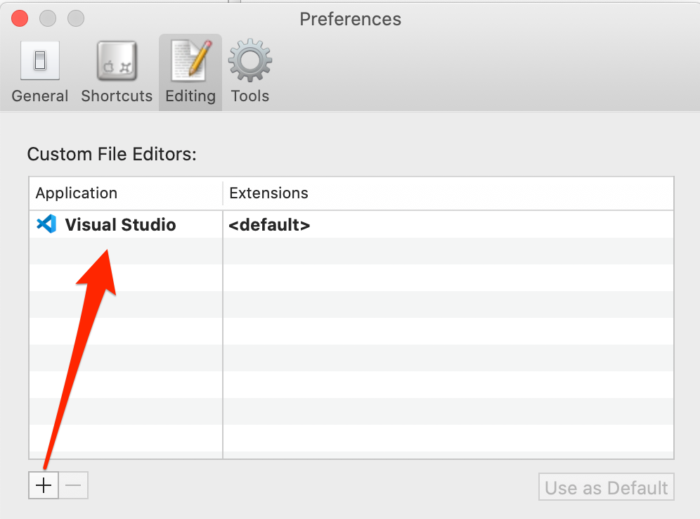Click the "Extensions" column header
This screenshot has height=519, width=700.
pos(268,193)
